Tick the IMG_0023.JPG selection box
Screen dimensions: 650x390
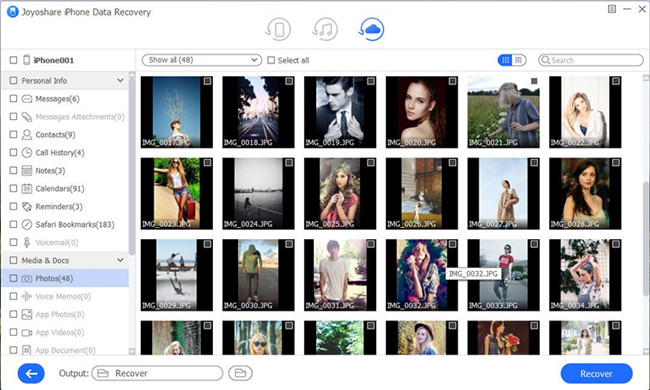[x=207, y=163]
